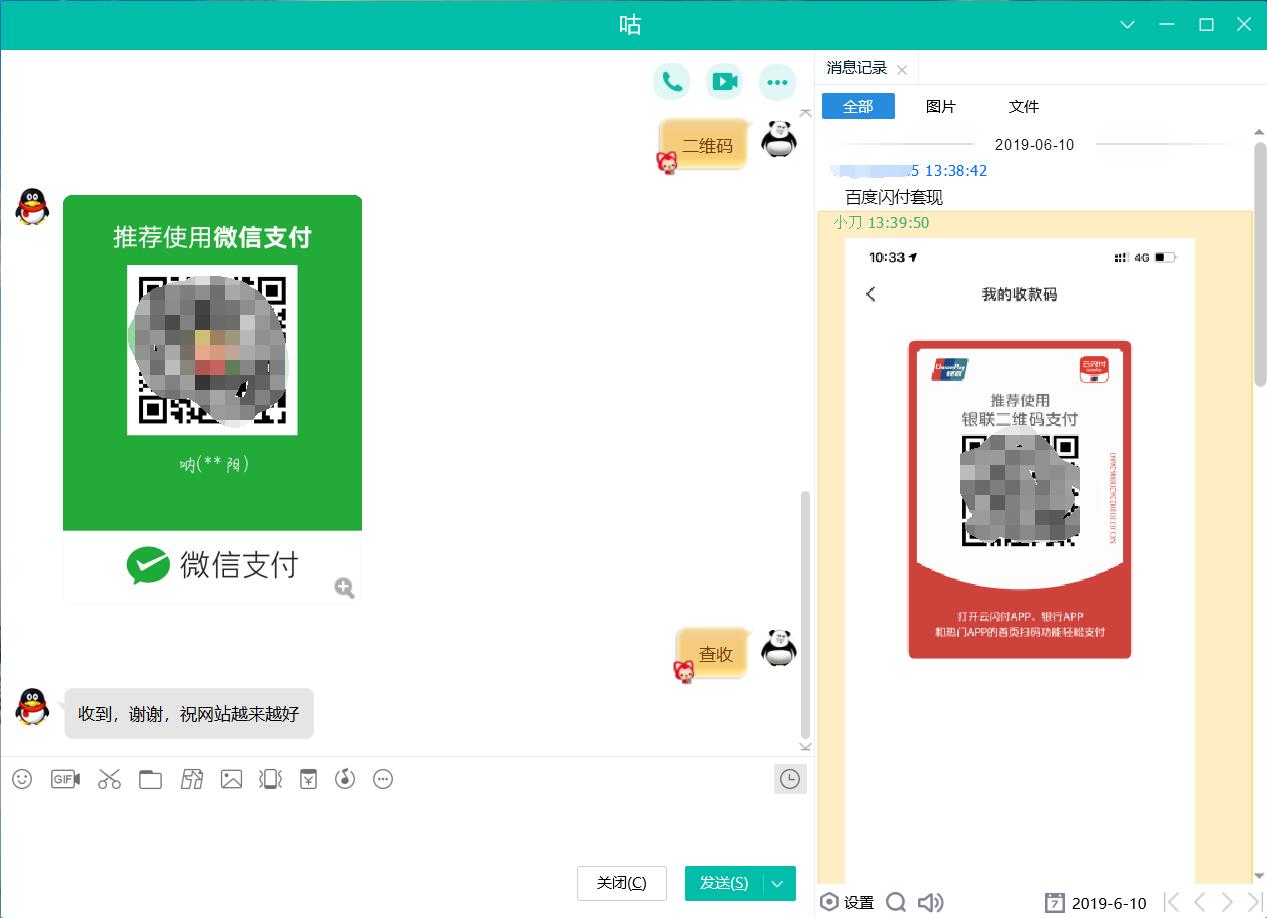Viewport: 1267px width, 918px height.
Task: Click the scroll-up arrow of the chat area
Action: 805,114
